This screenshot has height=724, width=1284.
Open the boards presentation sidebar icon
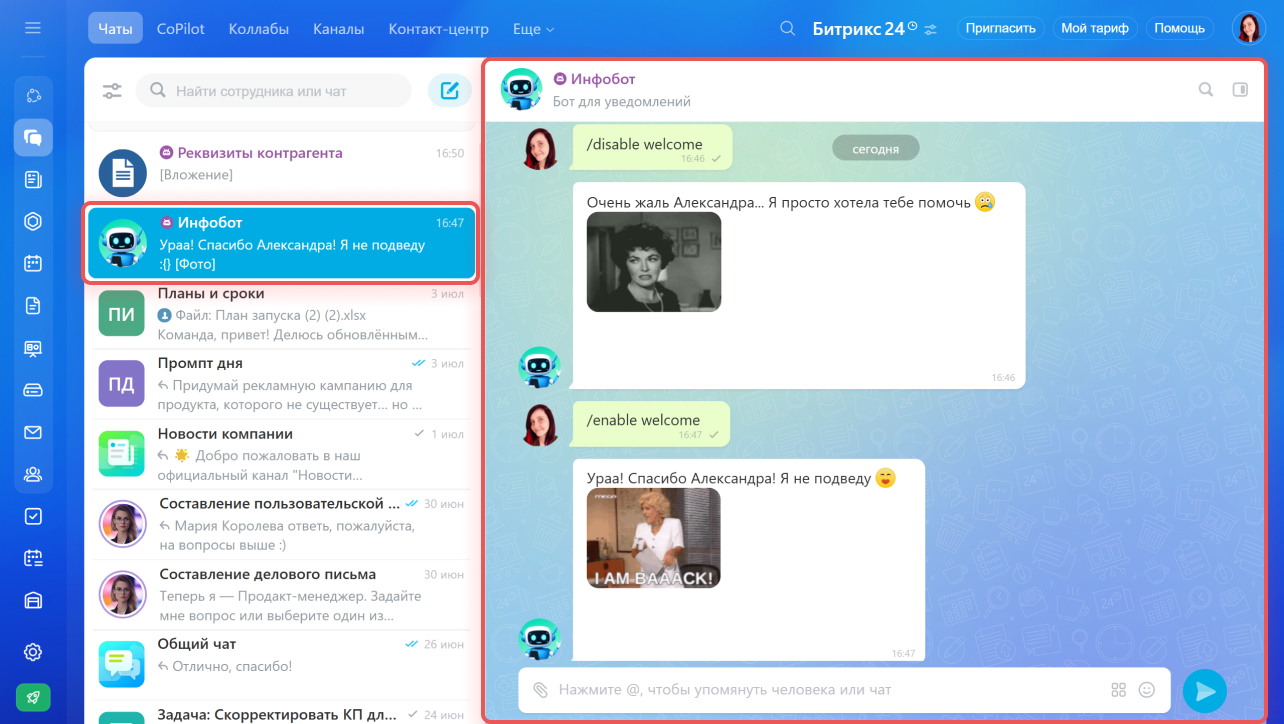coord(33,348)
